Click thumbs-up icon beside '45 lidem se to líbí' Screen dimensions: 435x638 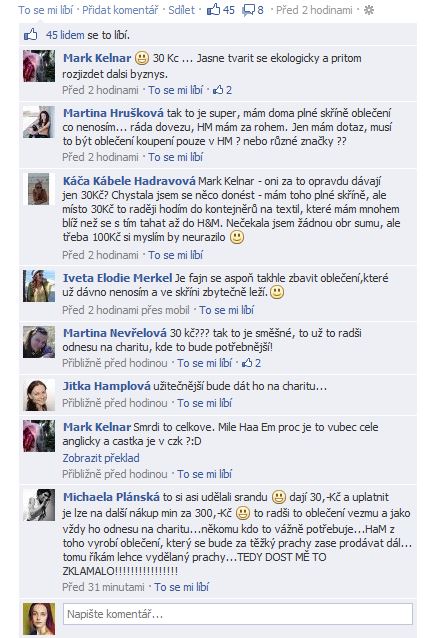click(31, 35)
